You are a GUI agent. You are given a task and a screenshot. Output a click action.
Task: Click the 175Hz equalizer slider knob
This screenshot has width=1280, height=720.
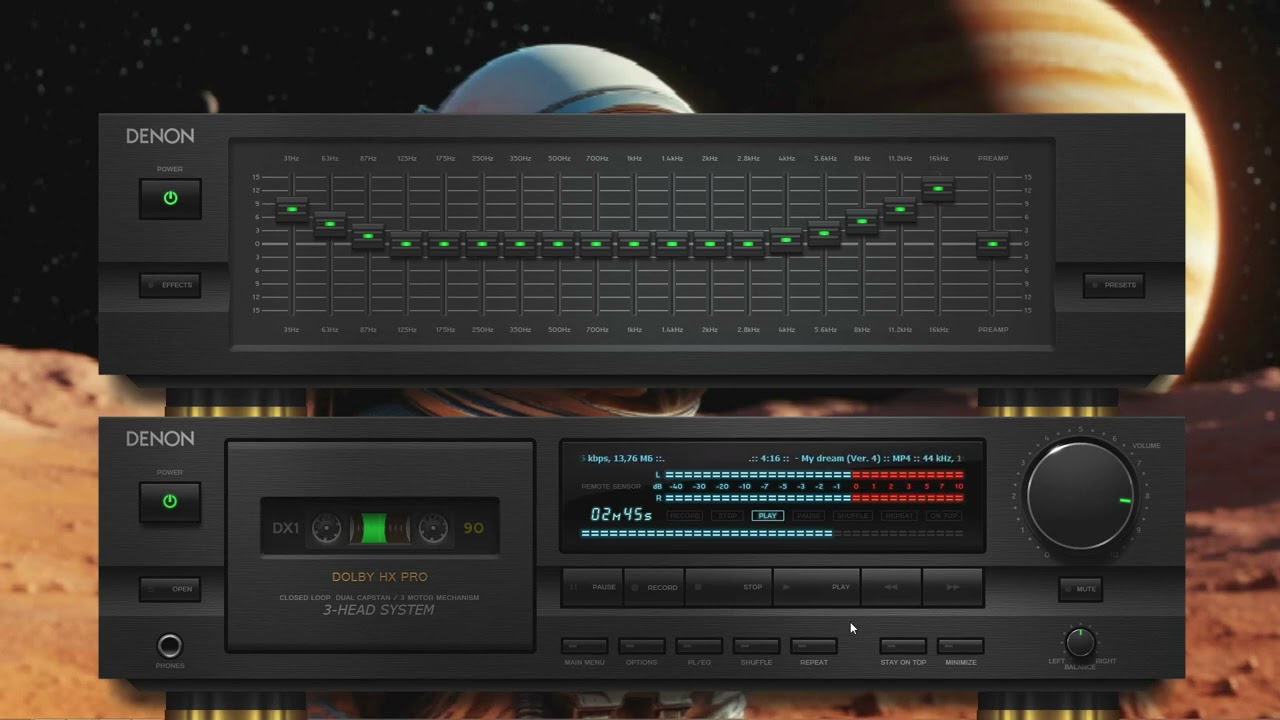click(x=444, y=243)
